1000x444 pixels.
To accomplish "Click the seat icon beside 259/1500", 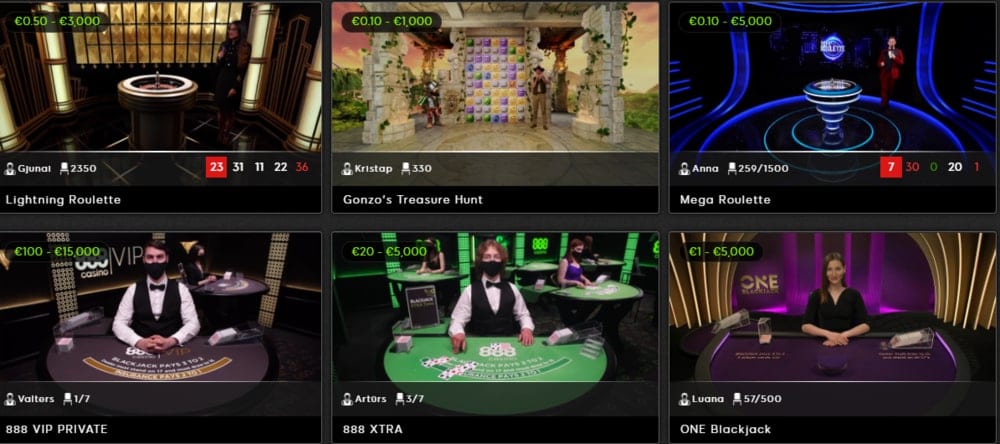I will coord(733,168).
